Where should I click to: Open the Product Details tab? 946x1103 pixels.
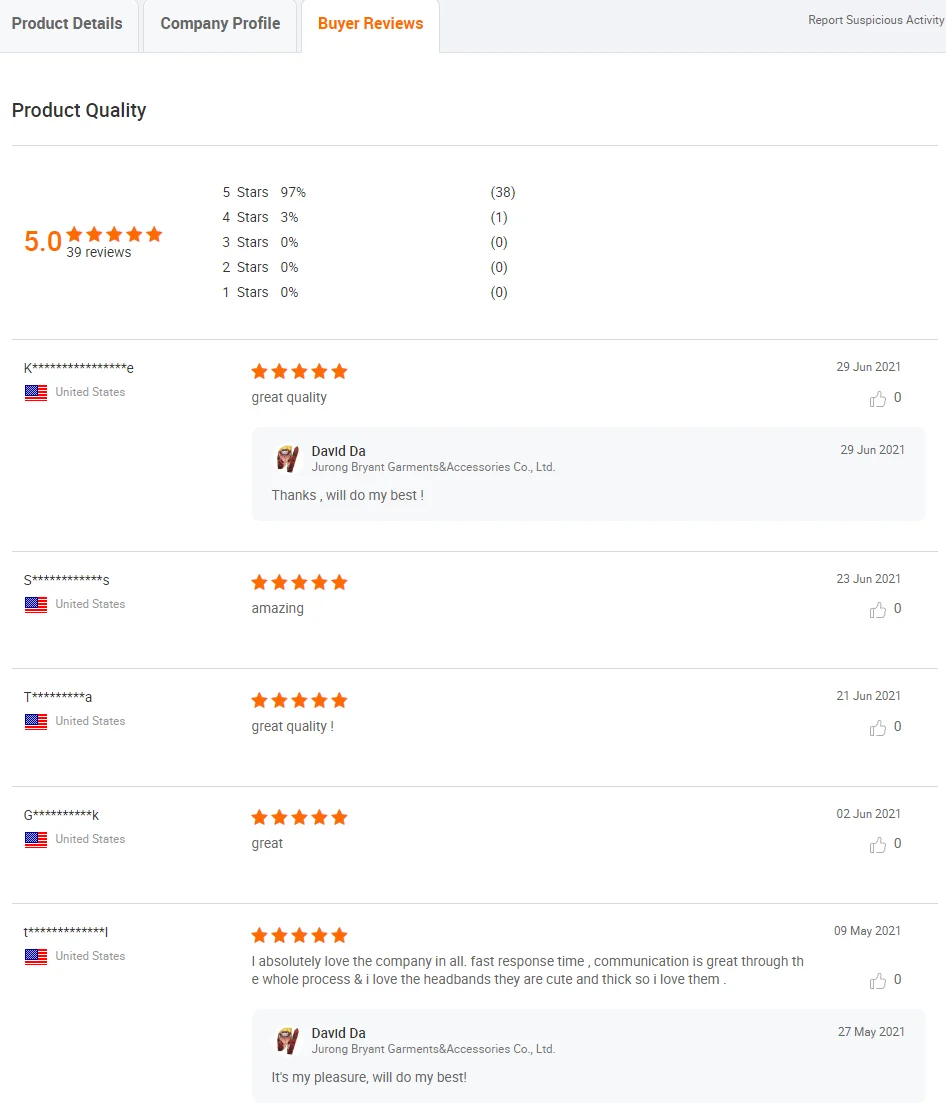[x=67, y=24]
